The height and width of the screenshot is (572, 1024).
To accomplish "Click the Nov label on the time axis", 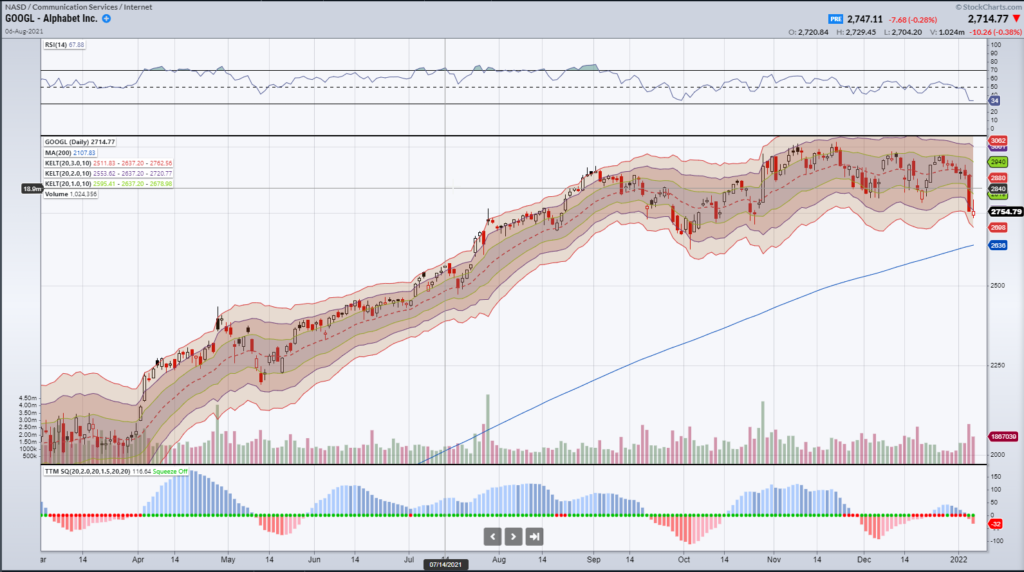I will click(x=774, y=560).
